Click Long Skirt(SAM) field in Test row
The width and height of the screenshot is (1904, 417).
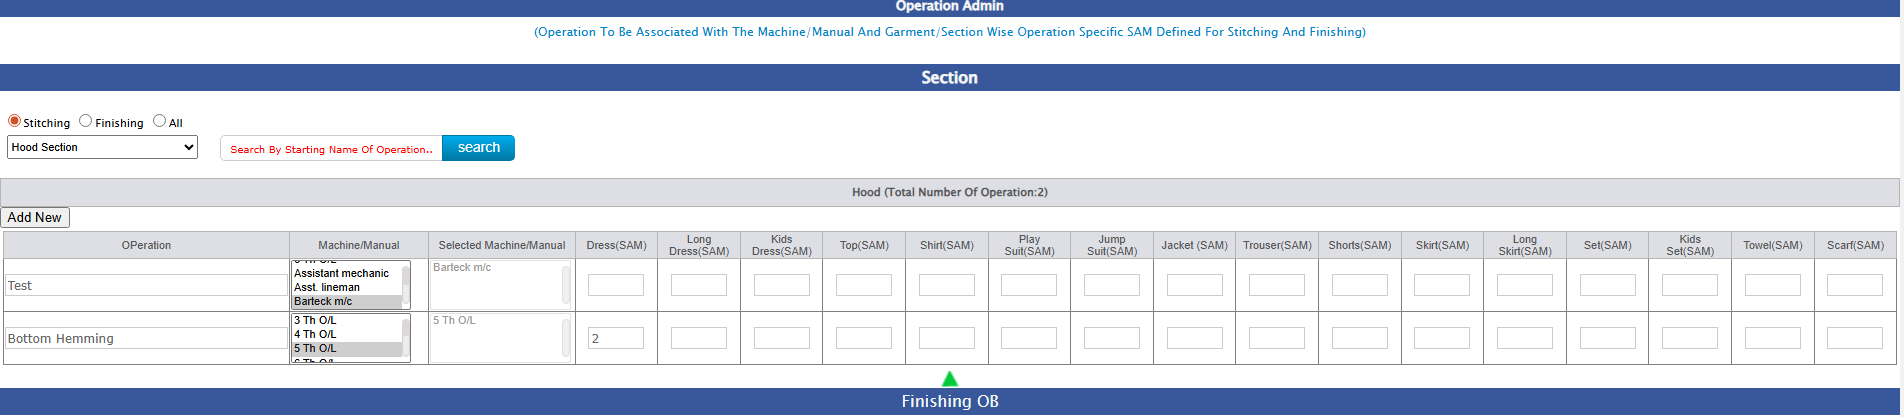(x=1525, y=285)
